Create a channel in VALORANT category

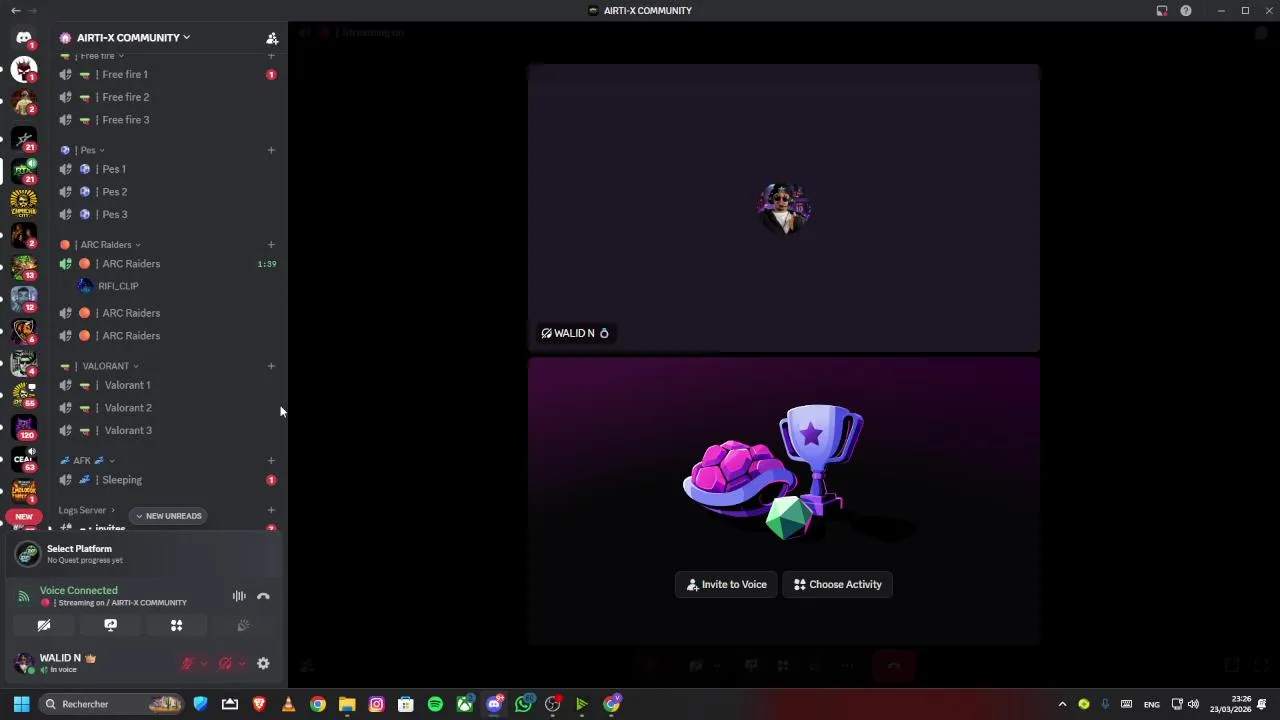pyautogui.click(x=271, y=366)
